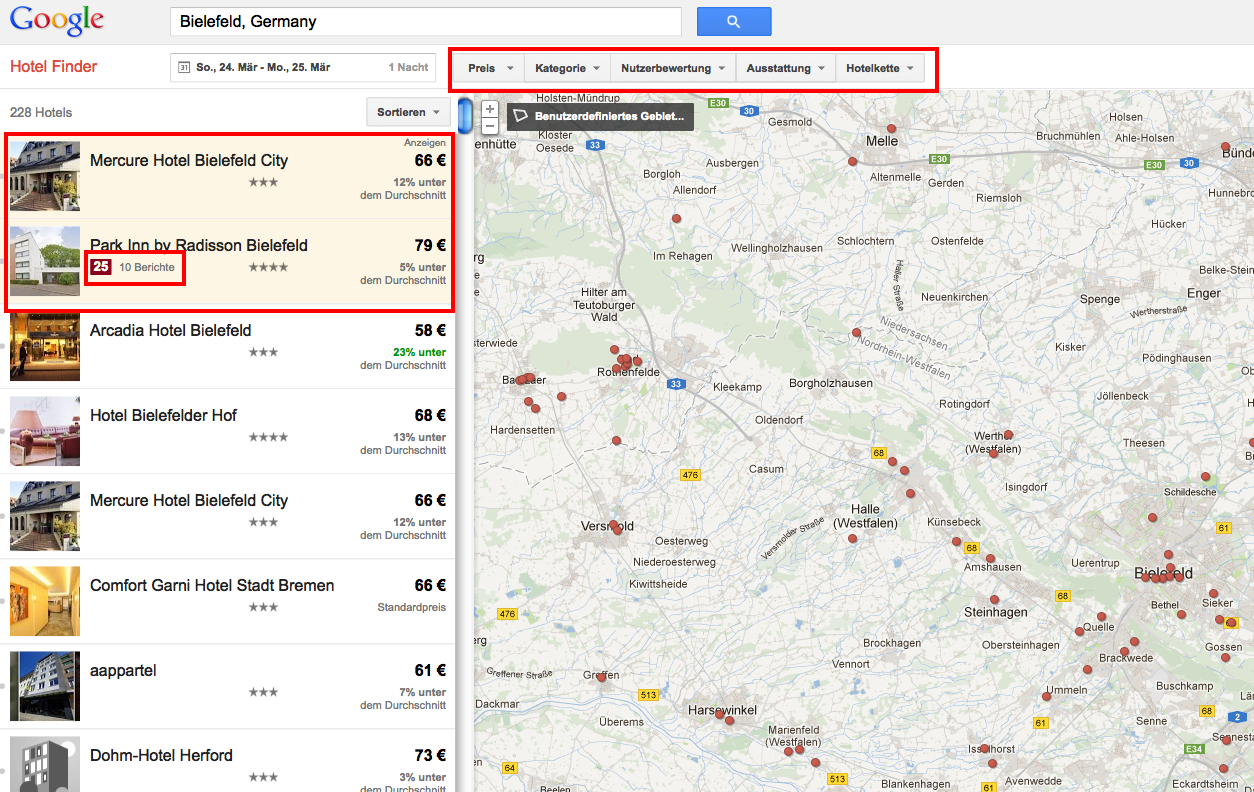Open Hotel Bielefelder Hof listing
Viewport: 1254px width, 792px height.
pos(164,415)
